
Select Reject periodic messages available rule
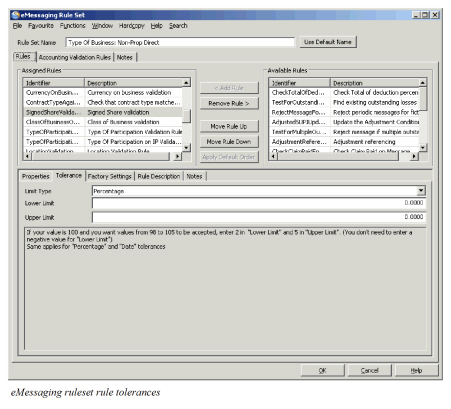(344, 112)
